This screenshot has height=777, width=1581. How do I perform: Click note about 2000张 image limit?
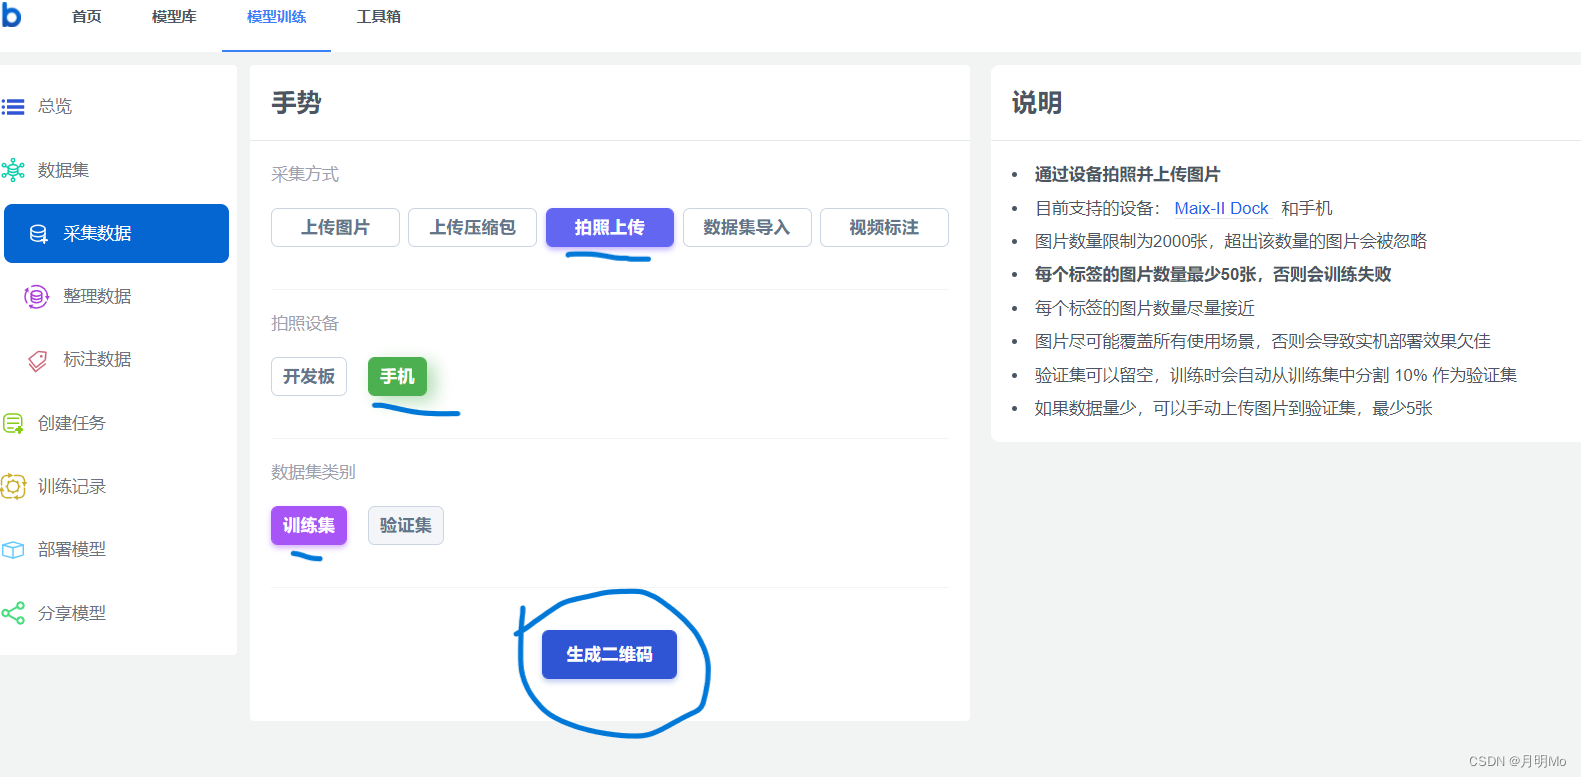pos(1230,241)
